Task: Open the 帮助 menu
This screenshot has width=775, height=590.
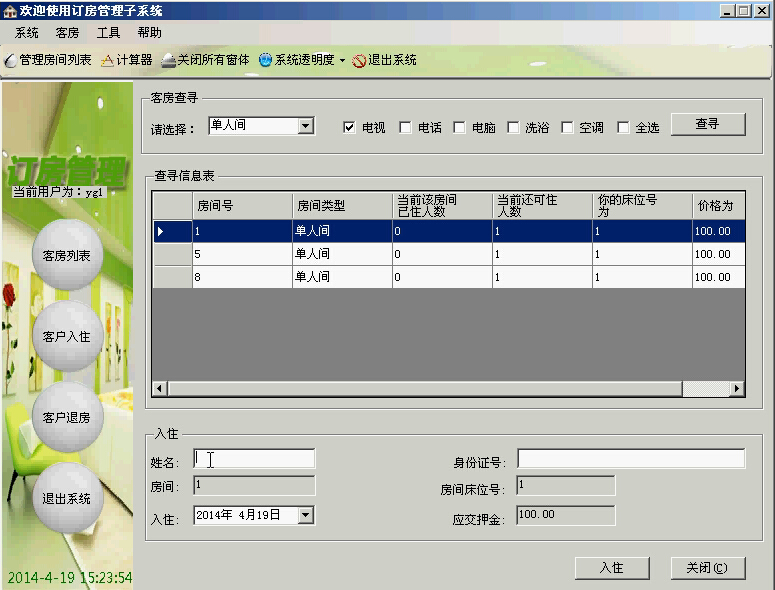Action: (x=149, y=33)
